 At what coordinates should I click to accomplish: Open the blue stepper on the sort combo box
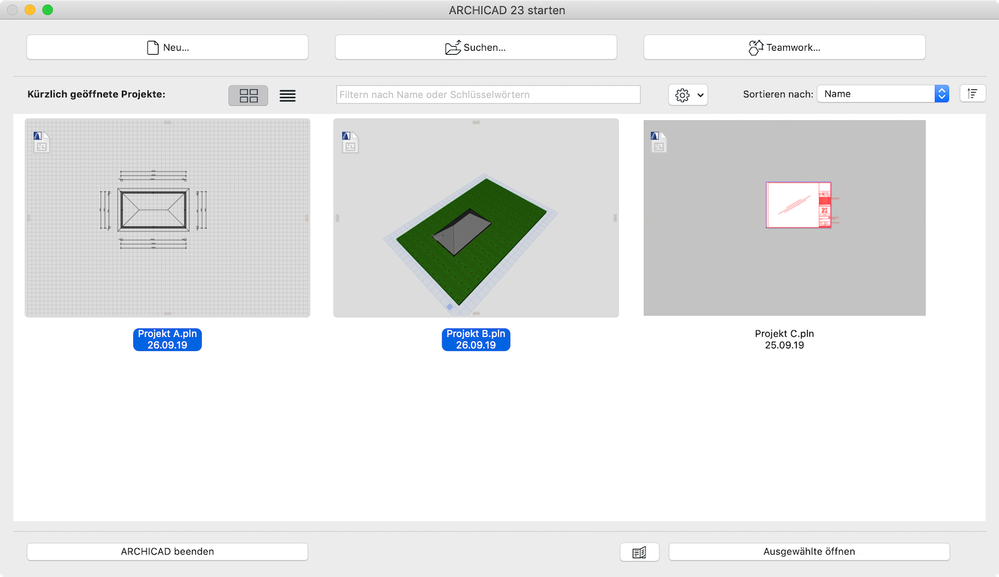click(x=941, y=92)
